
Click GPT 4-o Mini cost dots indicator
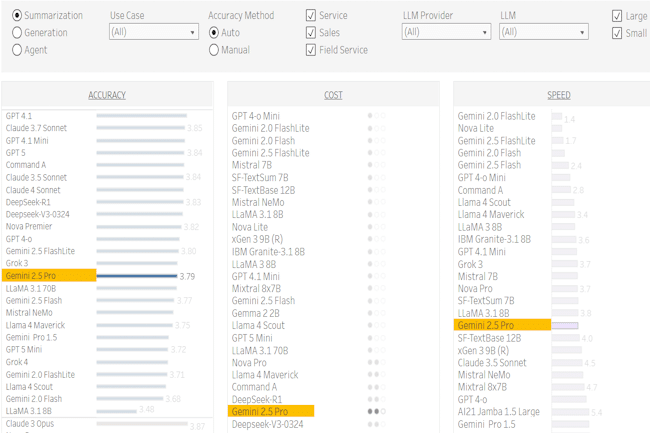pos(376,116)
